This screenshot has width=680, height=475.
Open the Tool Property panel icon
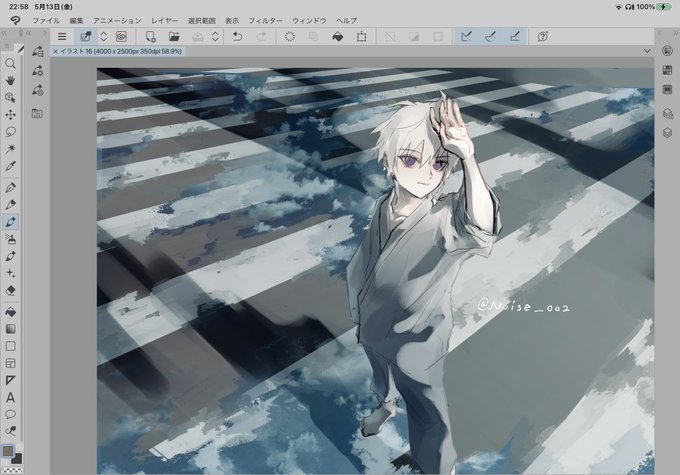(37, 70)
